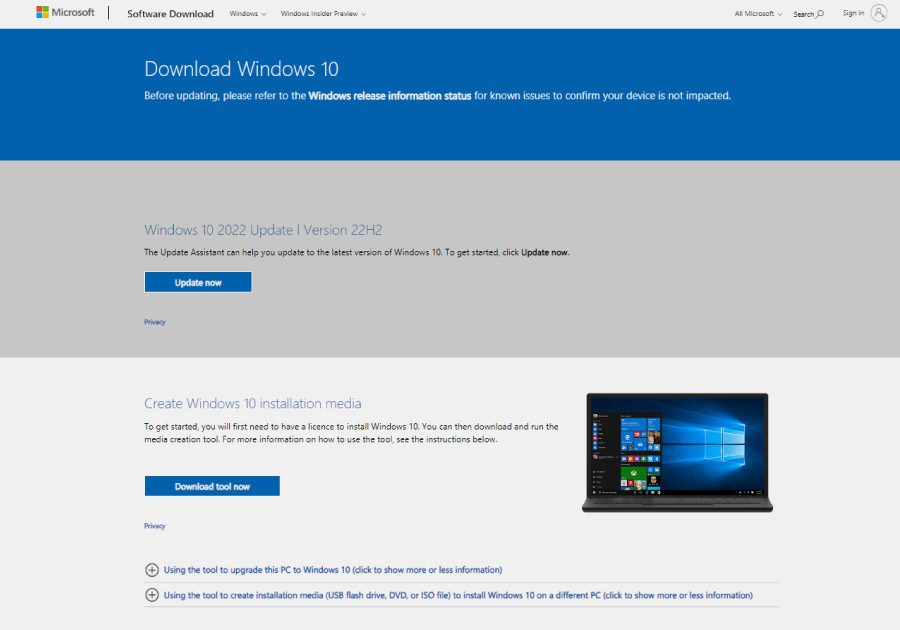Open Privacy link below Update now

pyautogui.click(x=154, y=321)
